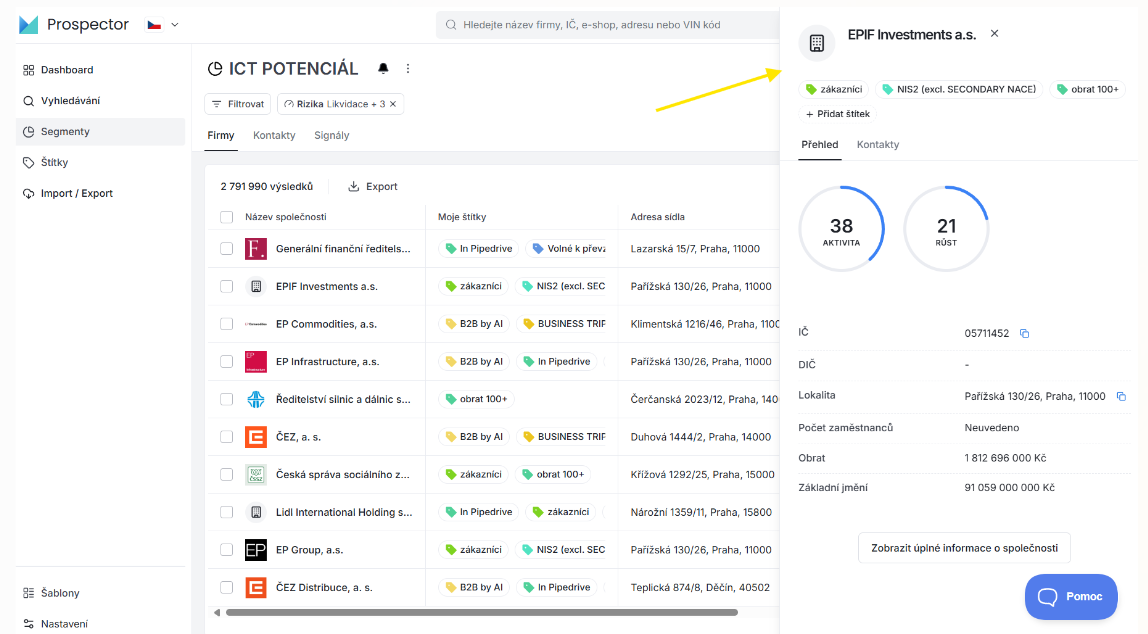Viewport: 1148px width, 634px height.
Task: Click the notification bell next to ICT POTENCIÁL
Action: tap(383, 68)
